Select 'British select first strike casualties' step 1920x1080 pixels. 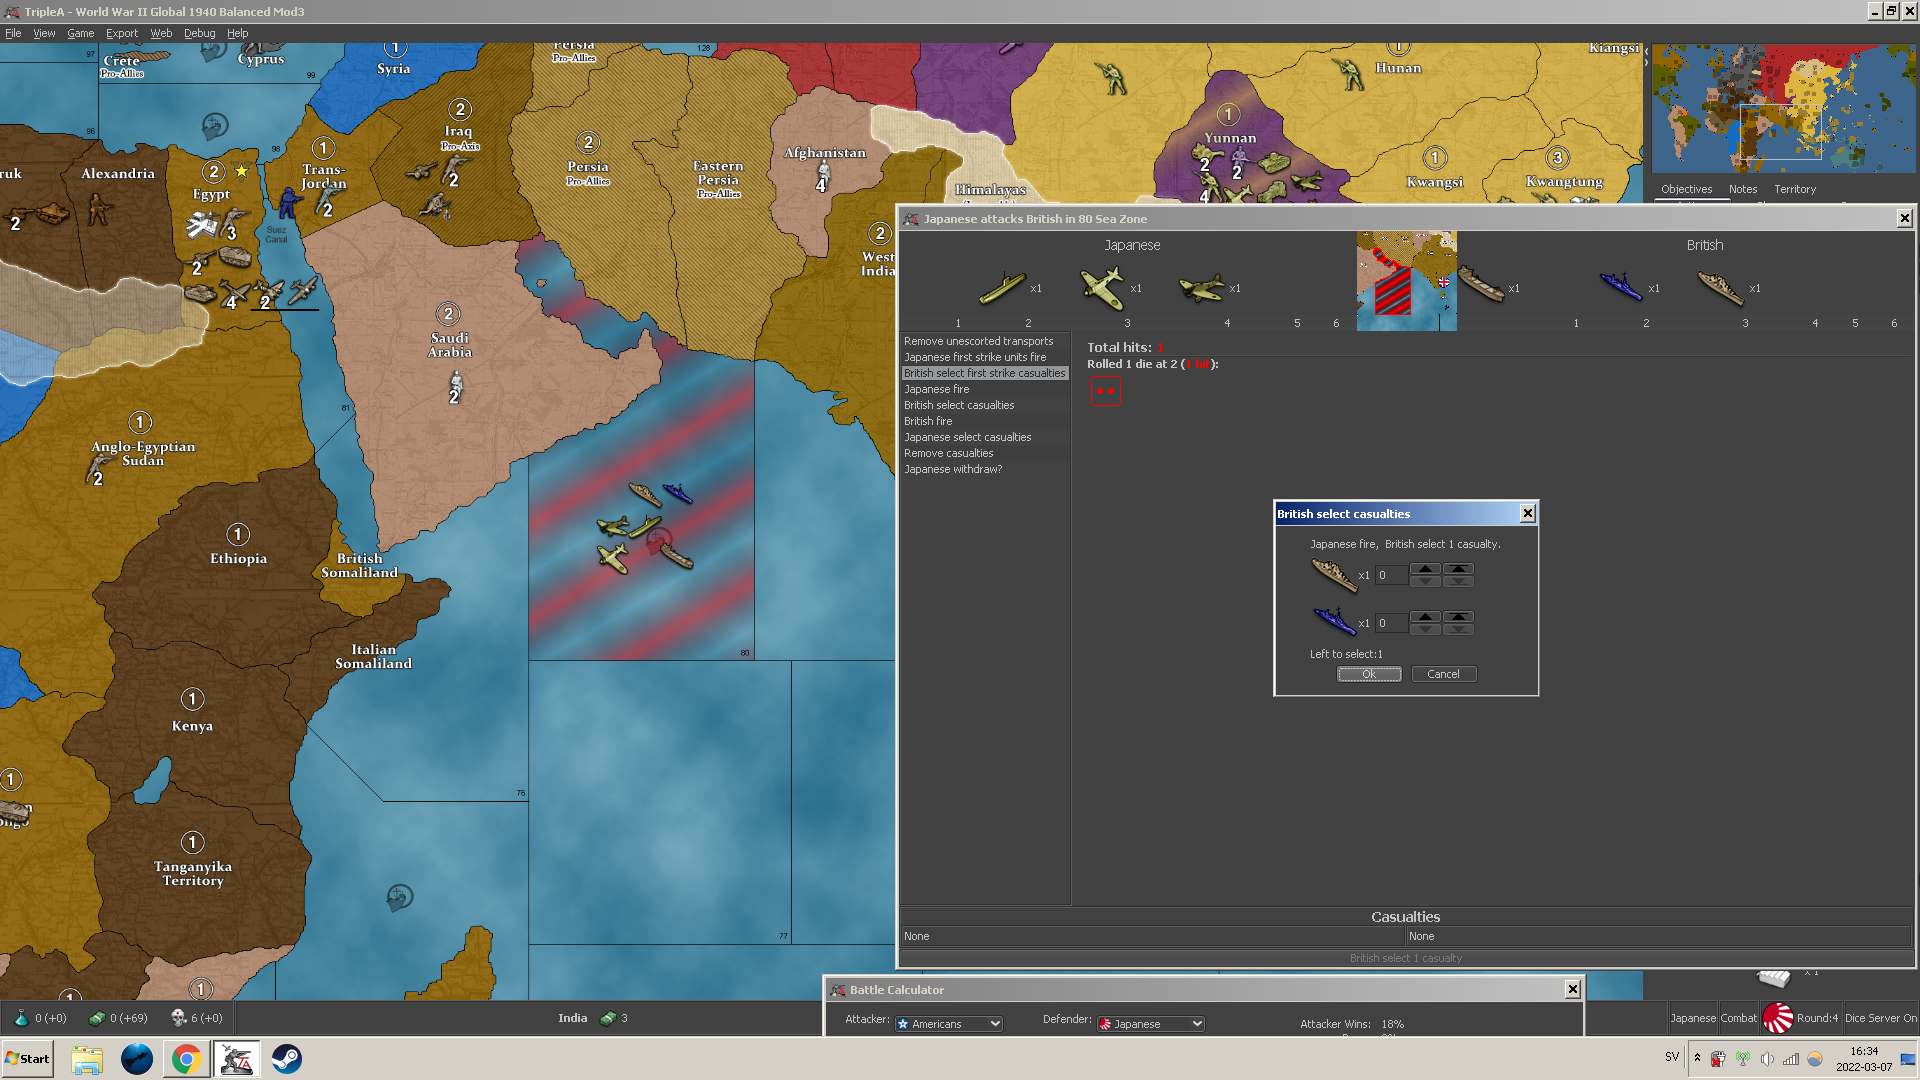tap(985, 373)
